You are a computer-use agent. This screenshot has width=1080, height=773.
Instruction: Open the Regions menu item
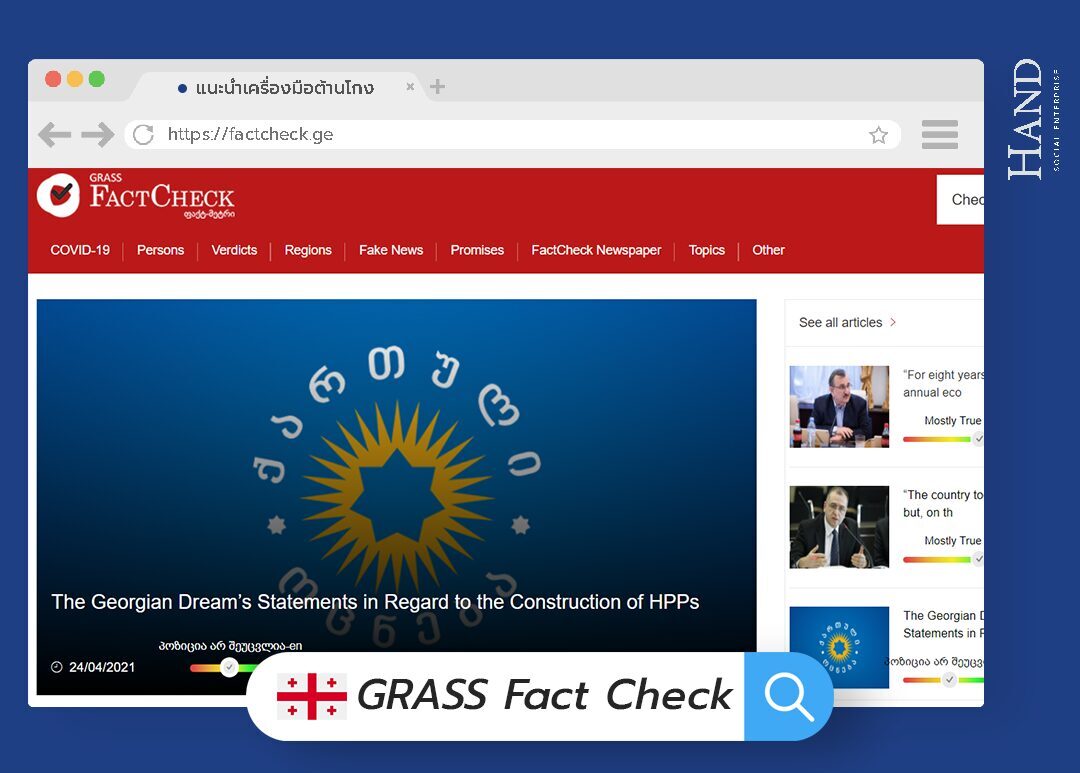pyautogui.click(x=308, y=250)
